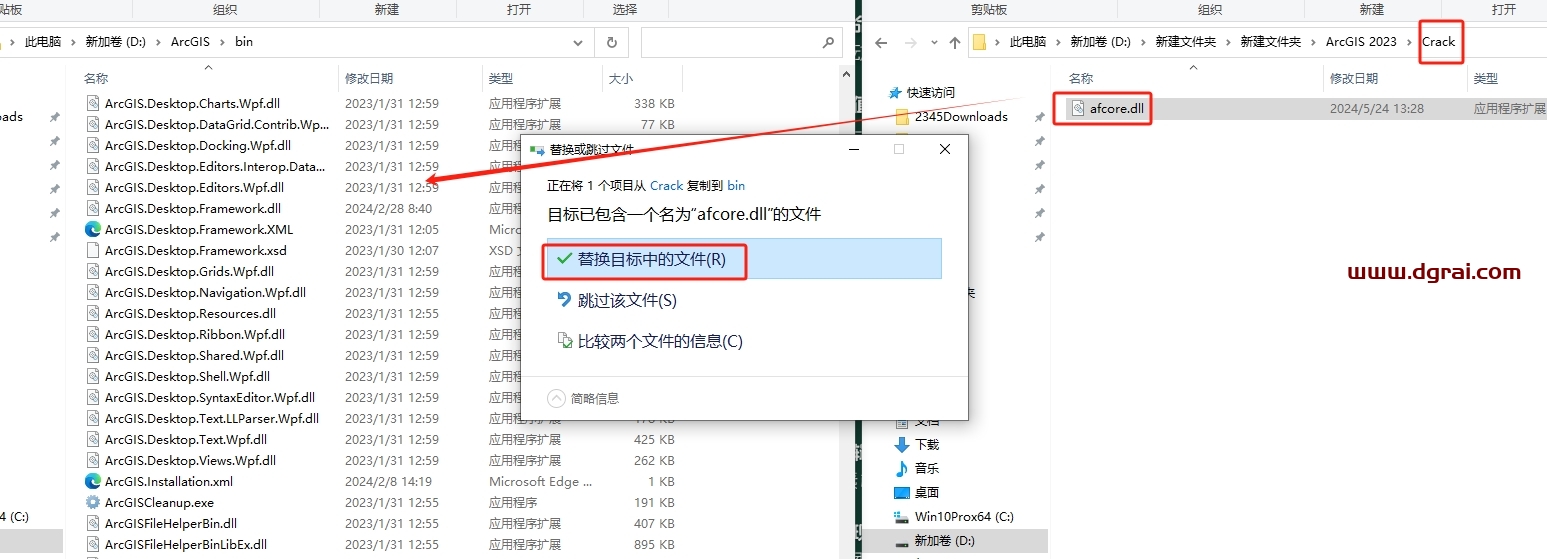This screenshot has width=1547, height=559.
Task: Select ArcGIS.Desktop.Editors.Wpf.dll file
Action: [194, 187]
